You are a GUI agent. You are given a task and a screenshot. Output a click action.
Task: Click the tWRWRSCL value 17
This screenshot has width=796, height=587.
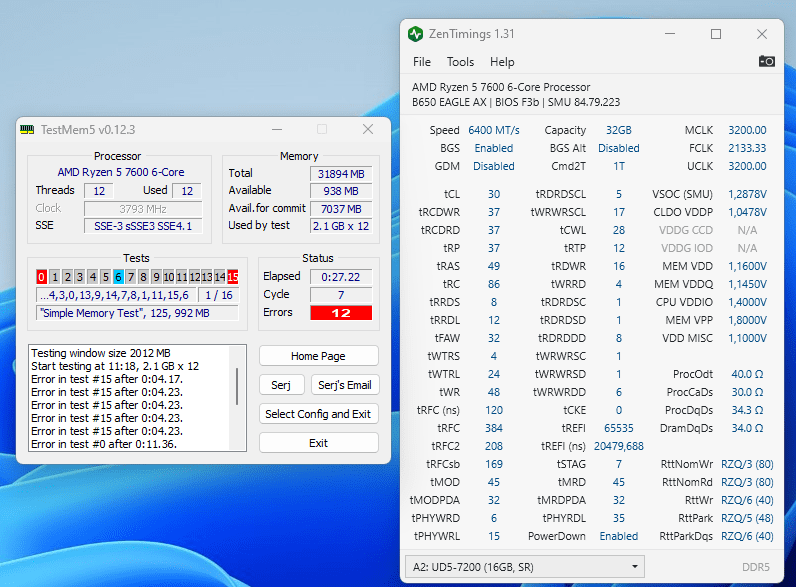[619, 212]
